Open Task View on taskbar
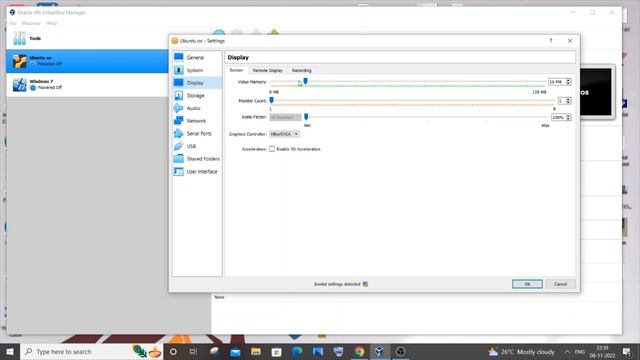Image resolution: width=640 pixels, height=360 pixels. tap(193, 351)
